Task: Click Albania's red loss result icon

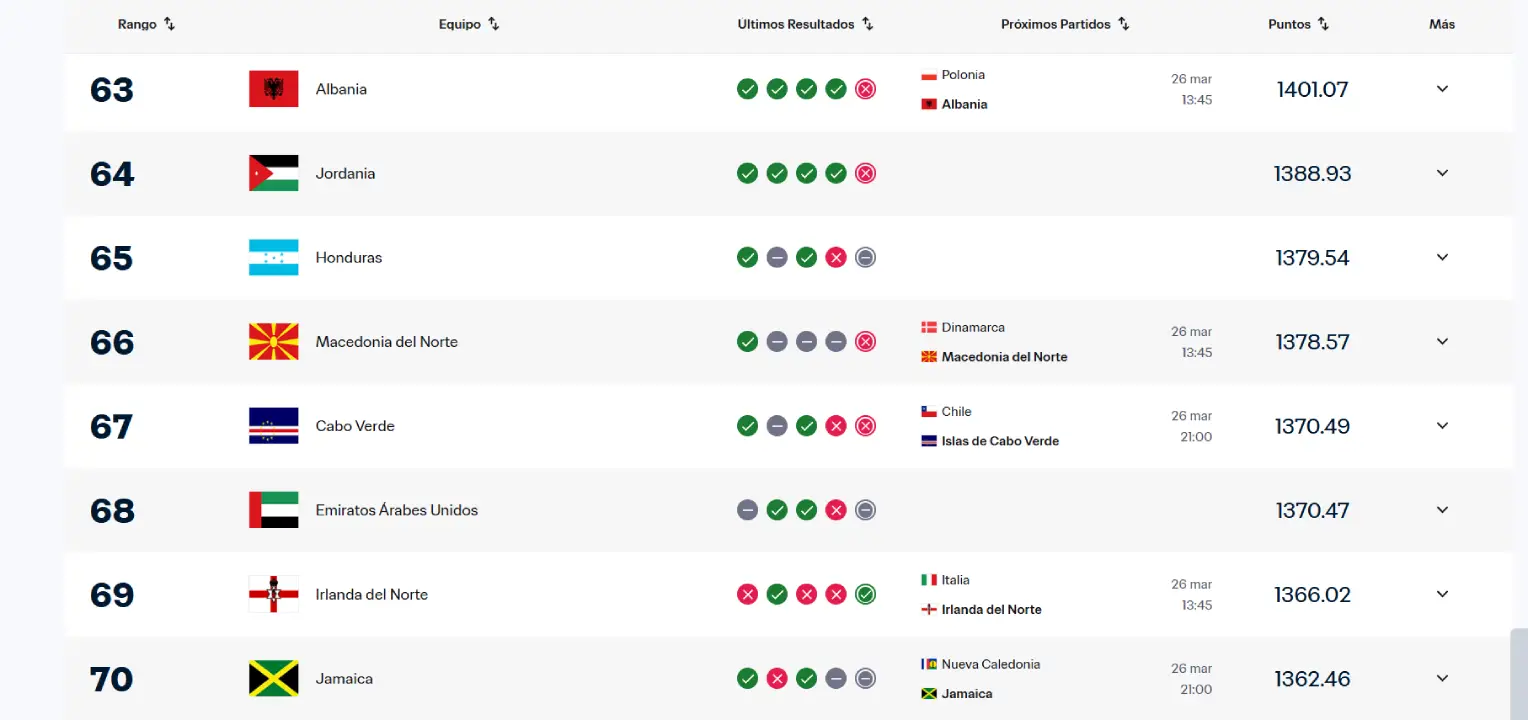Action: coord(866,89)
